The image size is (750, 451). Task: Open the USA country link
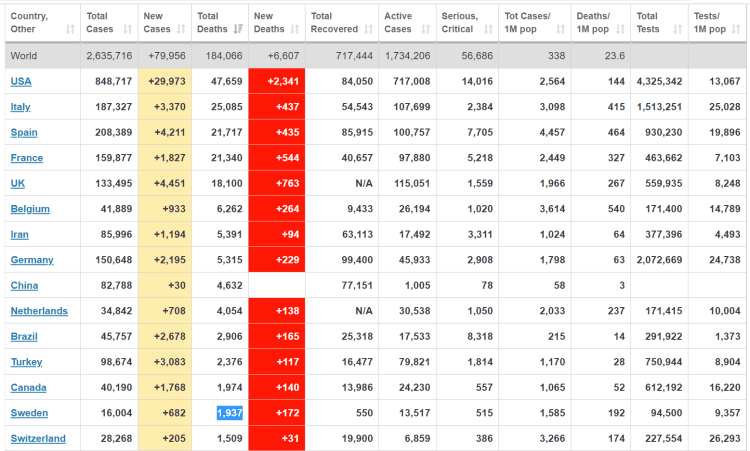click(21, 81)
